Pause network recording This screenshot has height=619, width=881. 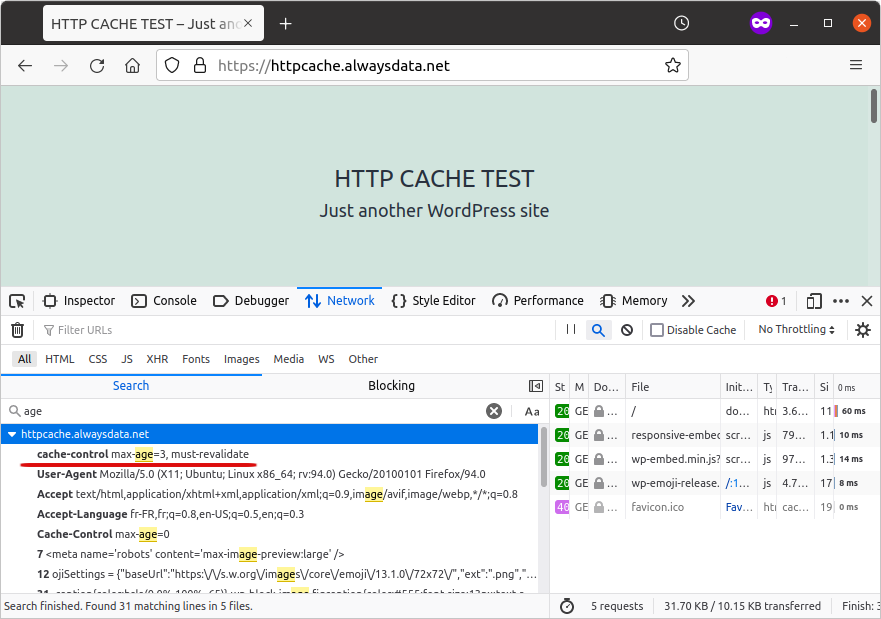571,330
